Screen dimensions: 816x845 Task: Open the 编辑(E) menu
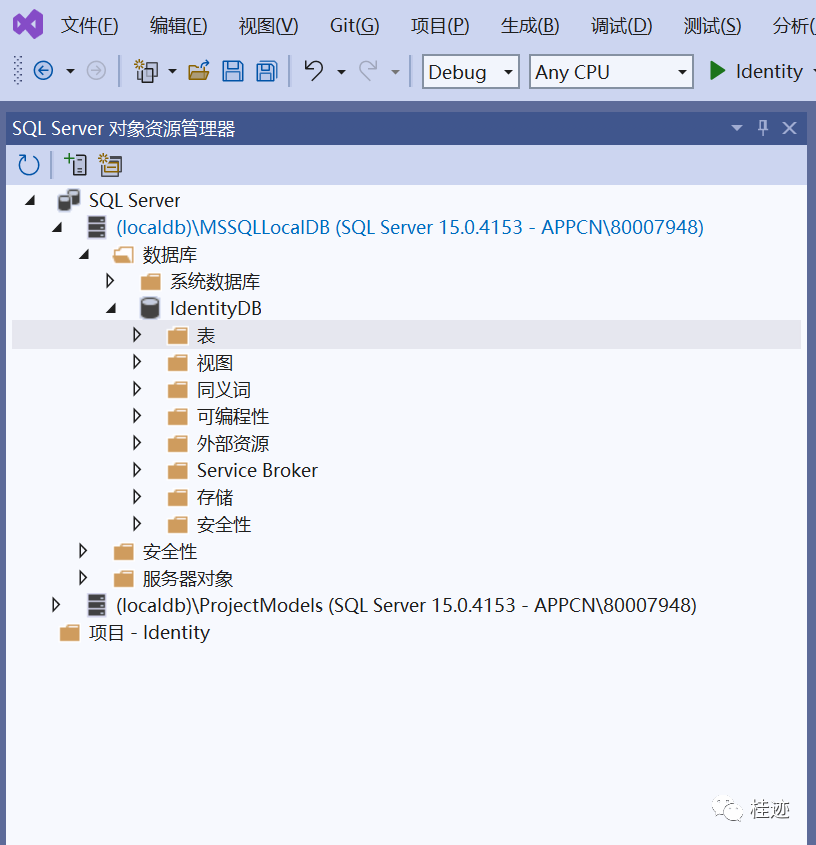[x=178, y=25]
